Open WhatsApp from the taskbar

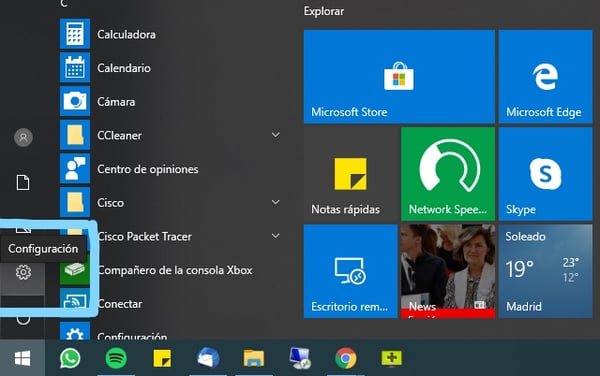(x=70, y=358)
